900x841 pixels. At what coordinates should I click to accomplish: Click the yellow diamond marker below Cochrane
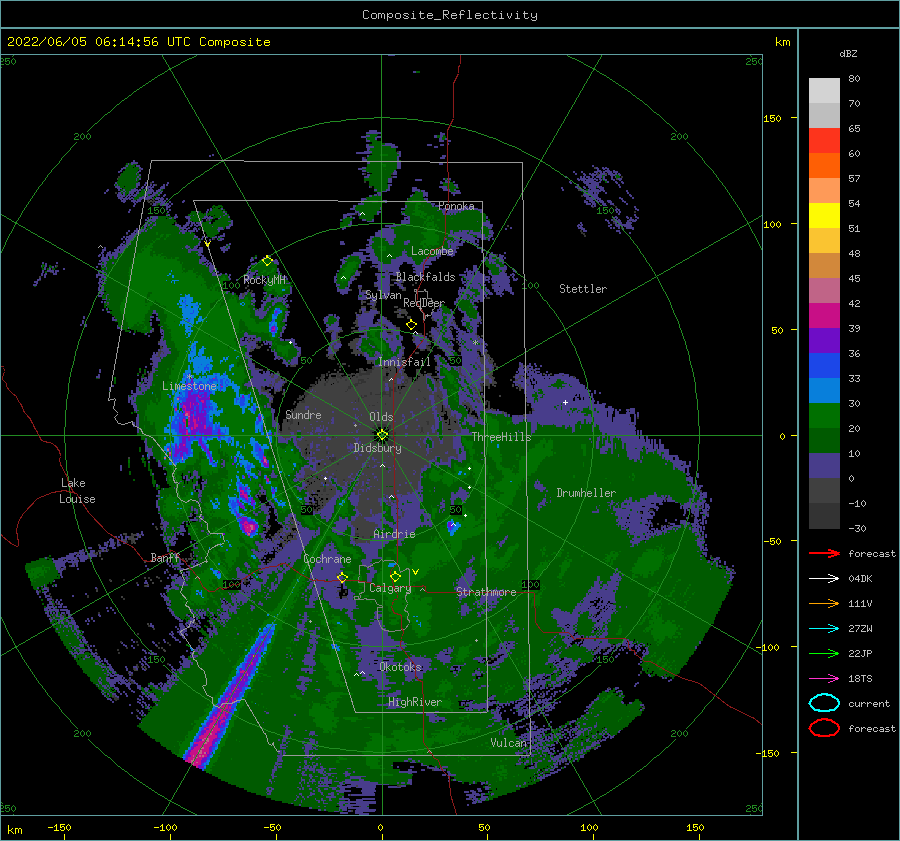(342, 577)
